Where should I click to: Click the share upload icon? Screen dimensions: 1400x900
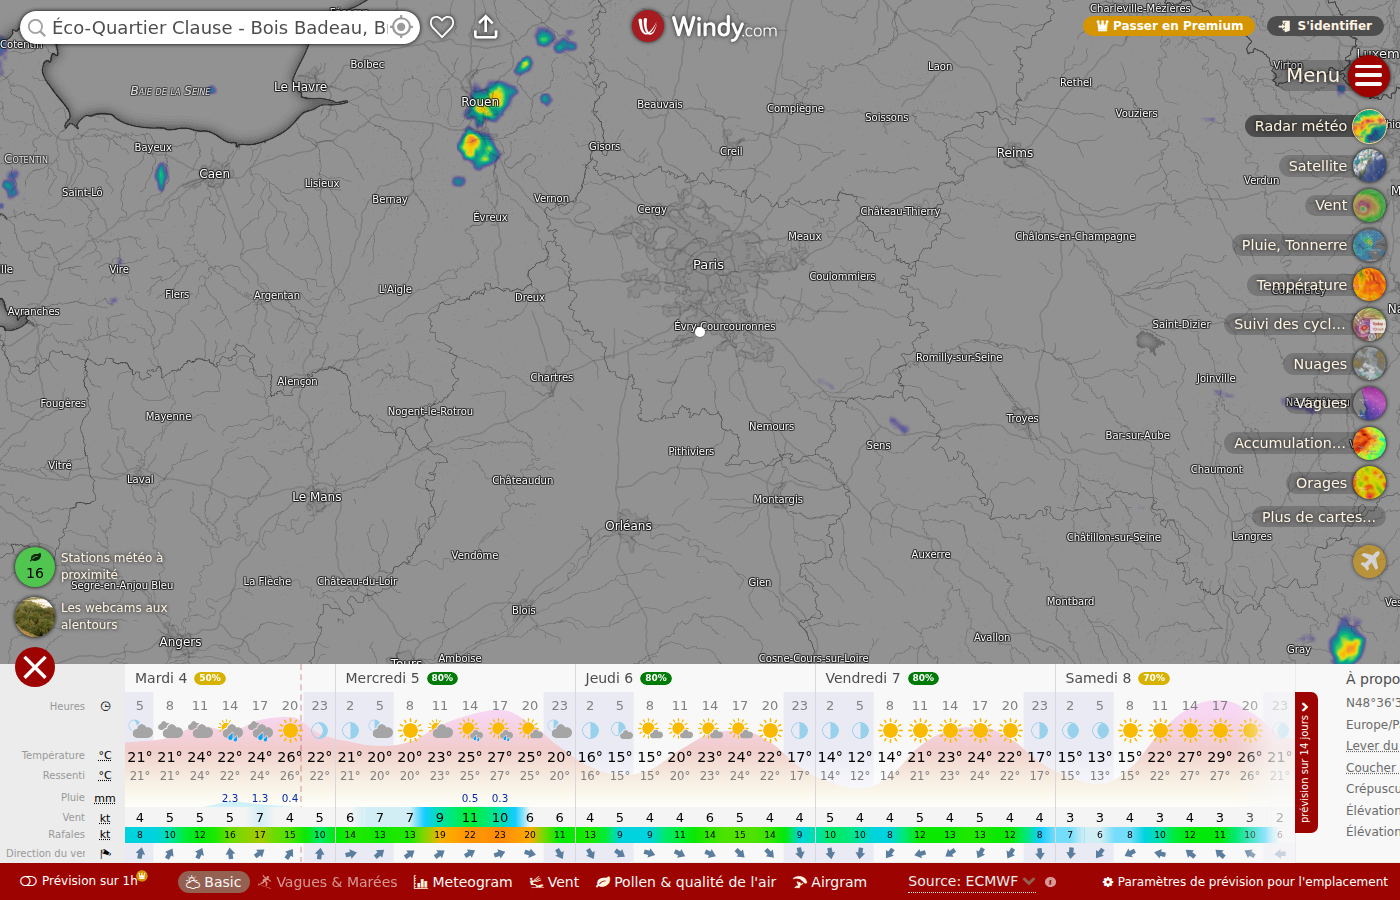pyautogui.click(x=485, y=27)
